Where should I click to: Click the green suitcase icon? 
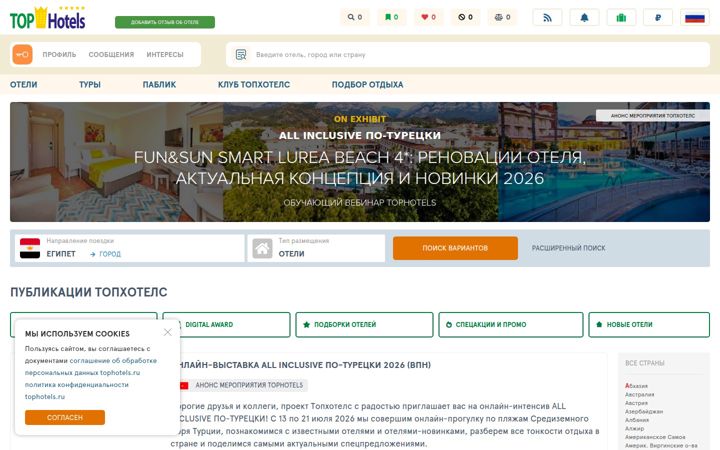click(621, 17)
